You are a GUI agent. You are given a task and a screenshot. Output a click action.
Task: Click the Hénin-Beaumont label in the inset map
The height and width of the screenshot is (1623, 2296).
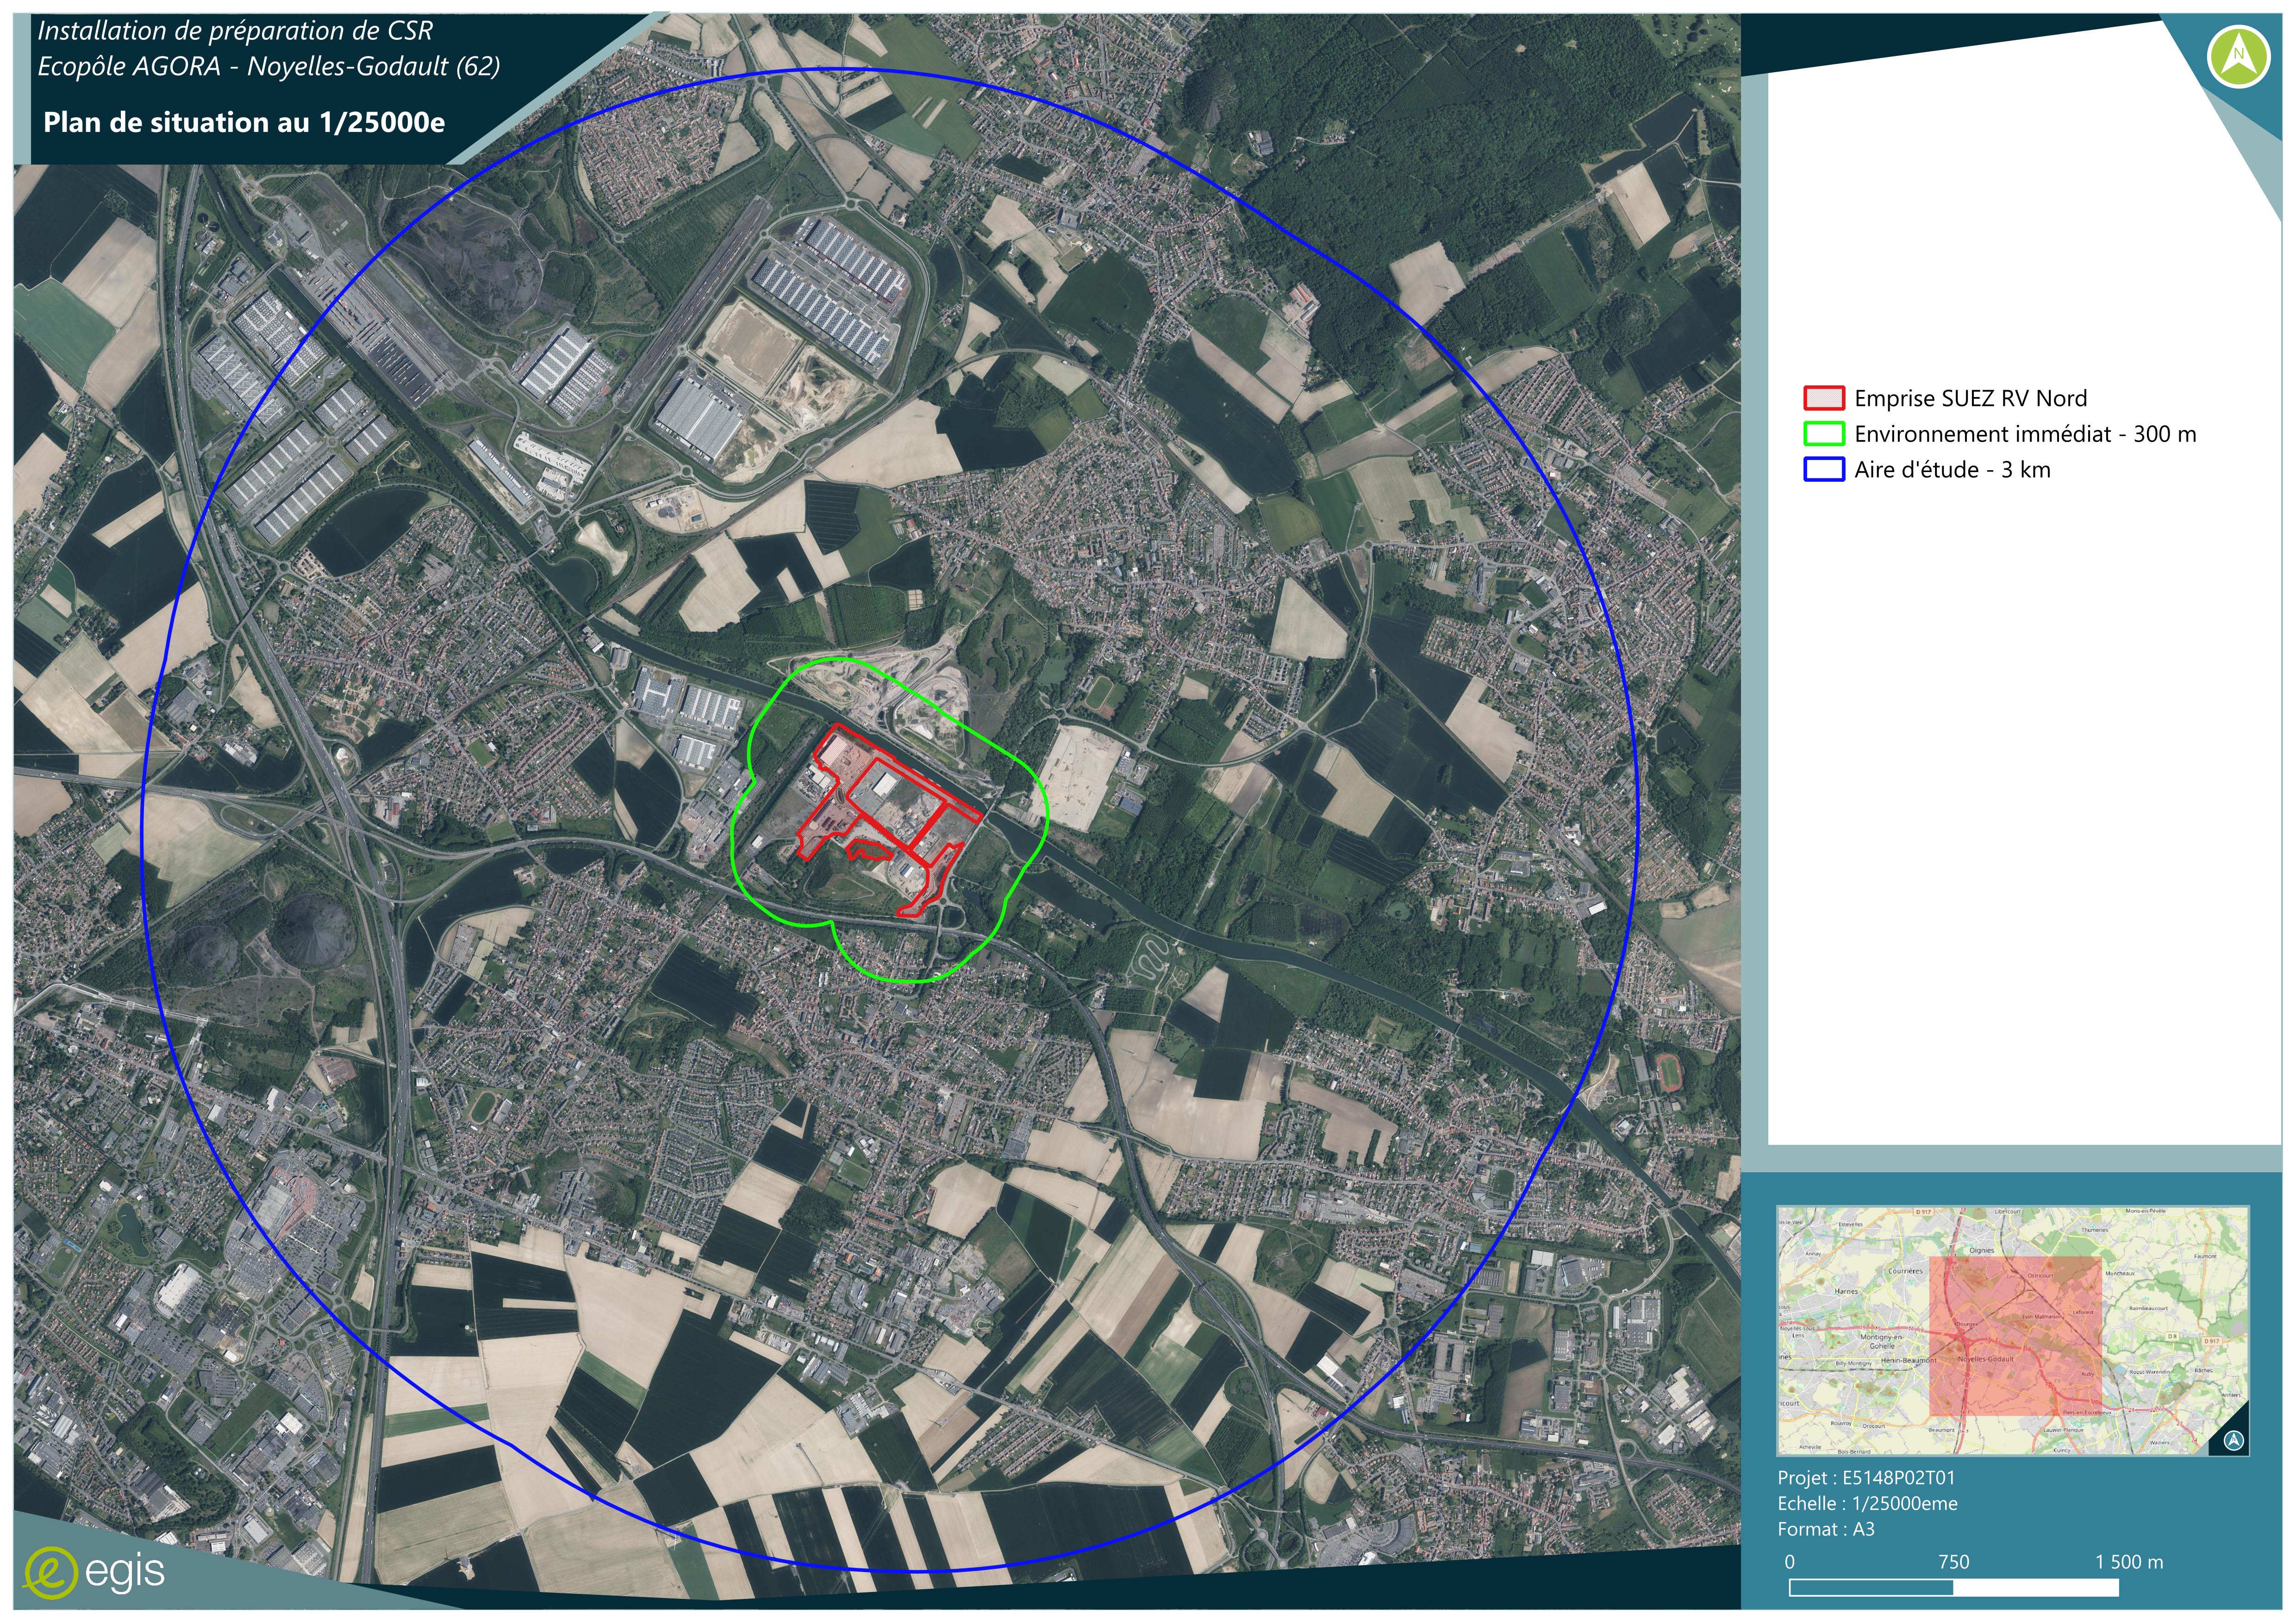pos(1908,1360)
